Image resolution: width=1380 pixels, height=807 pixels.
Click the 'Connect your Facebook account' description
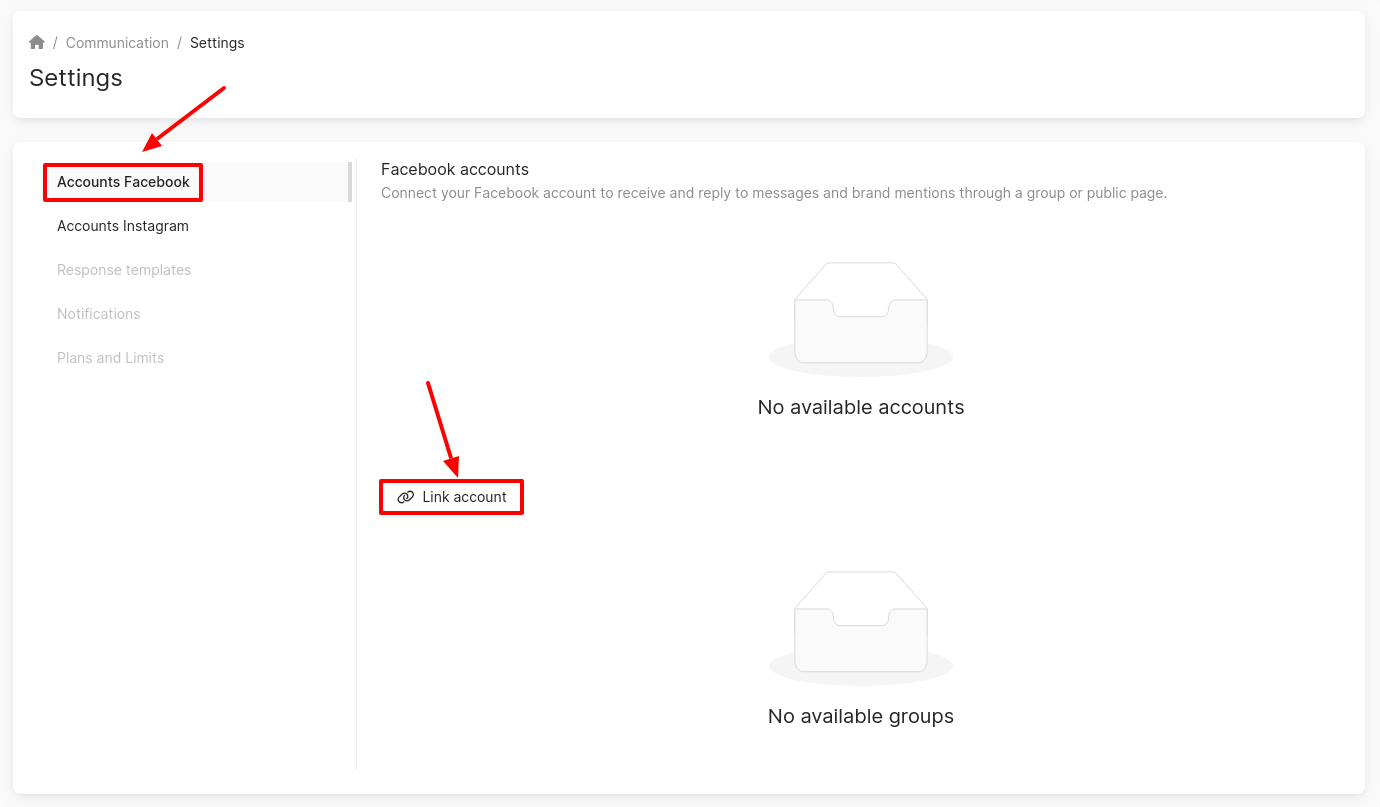pos(774,193)
